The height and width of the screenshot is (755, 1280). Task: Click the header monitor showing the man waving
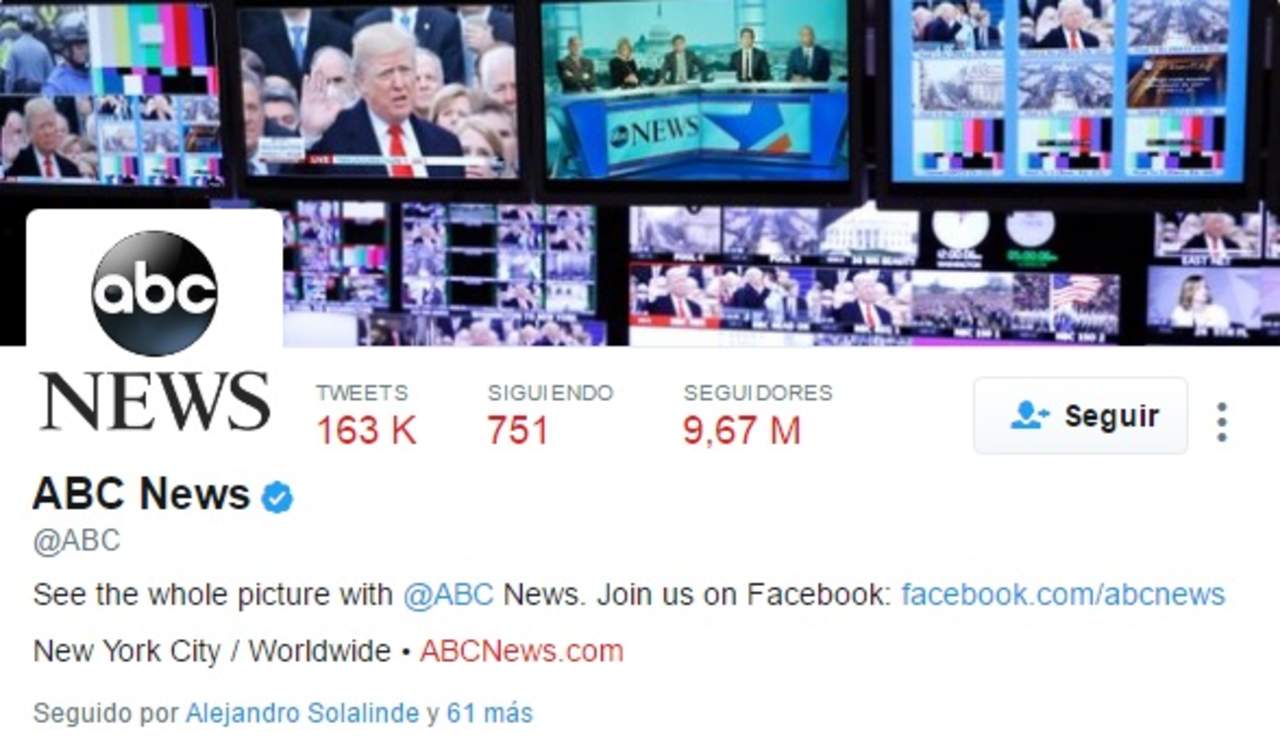tap(381, 91)
